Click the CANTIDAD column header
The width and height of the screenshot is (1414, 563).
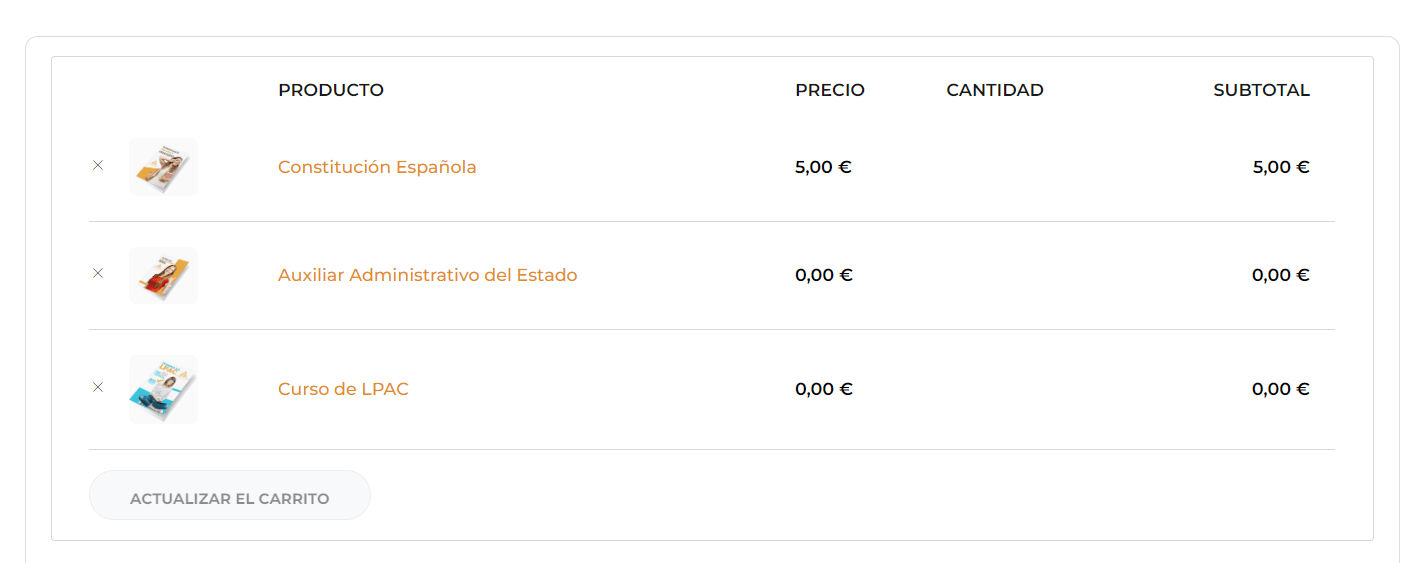tap(995, 90)
